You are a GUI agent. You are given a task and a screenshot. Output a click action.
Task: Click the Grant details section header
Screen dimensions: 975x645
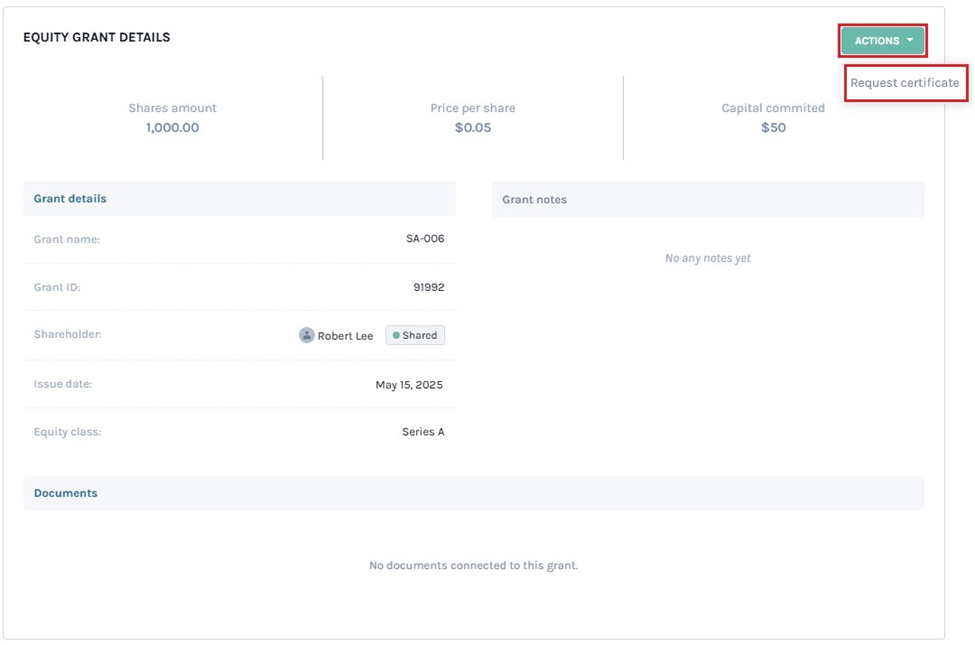70,199
